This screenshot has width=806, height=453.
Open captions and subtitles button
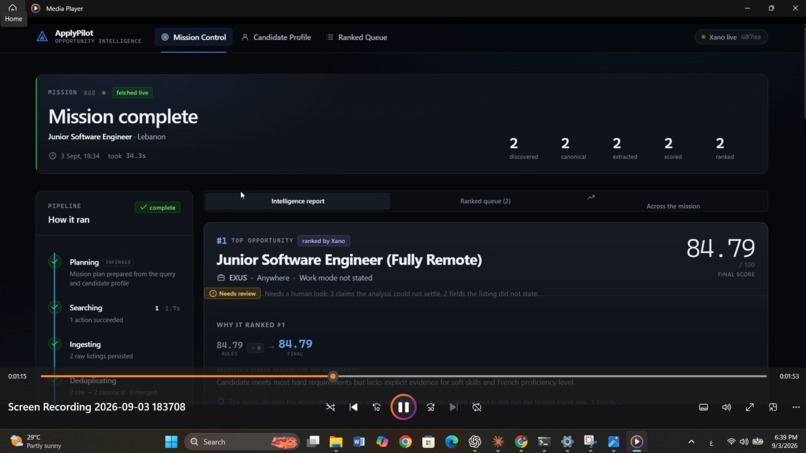(703, 407)
